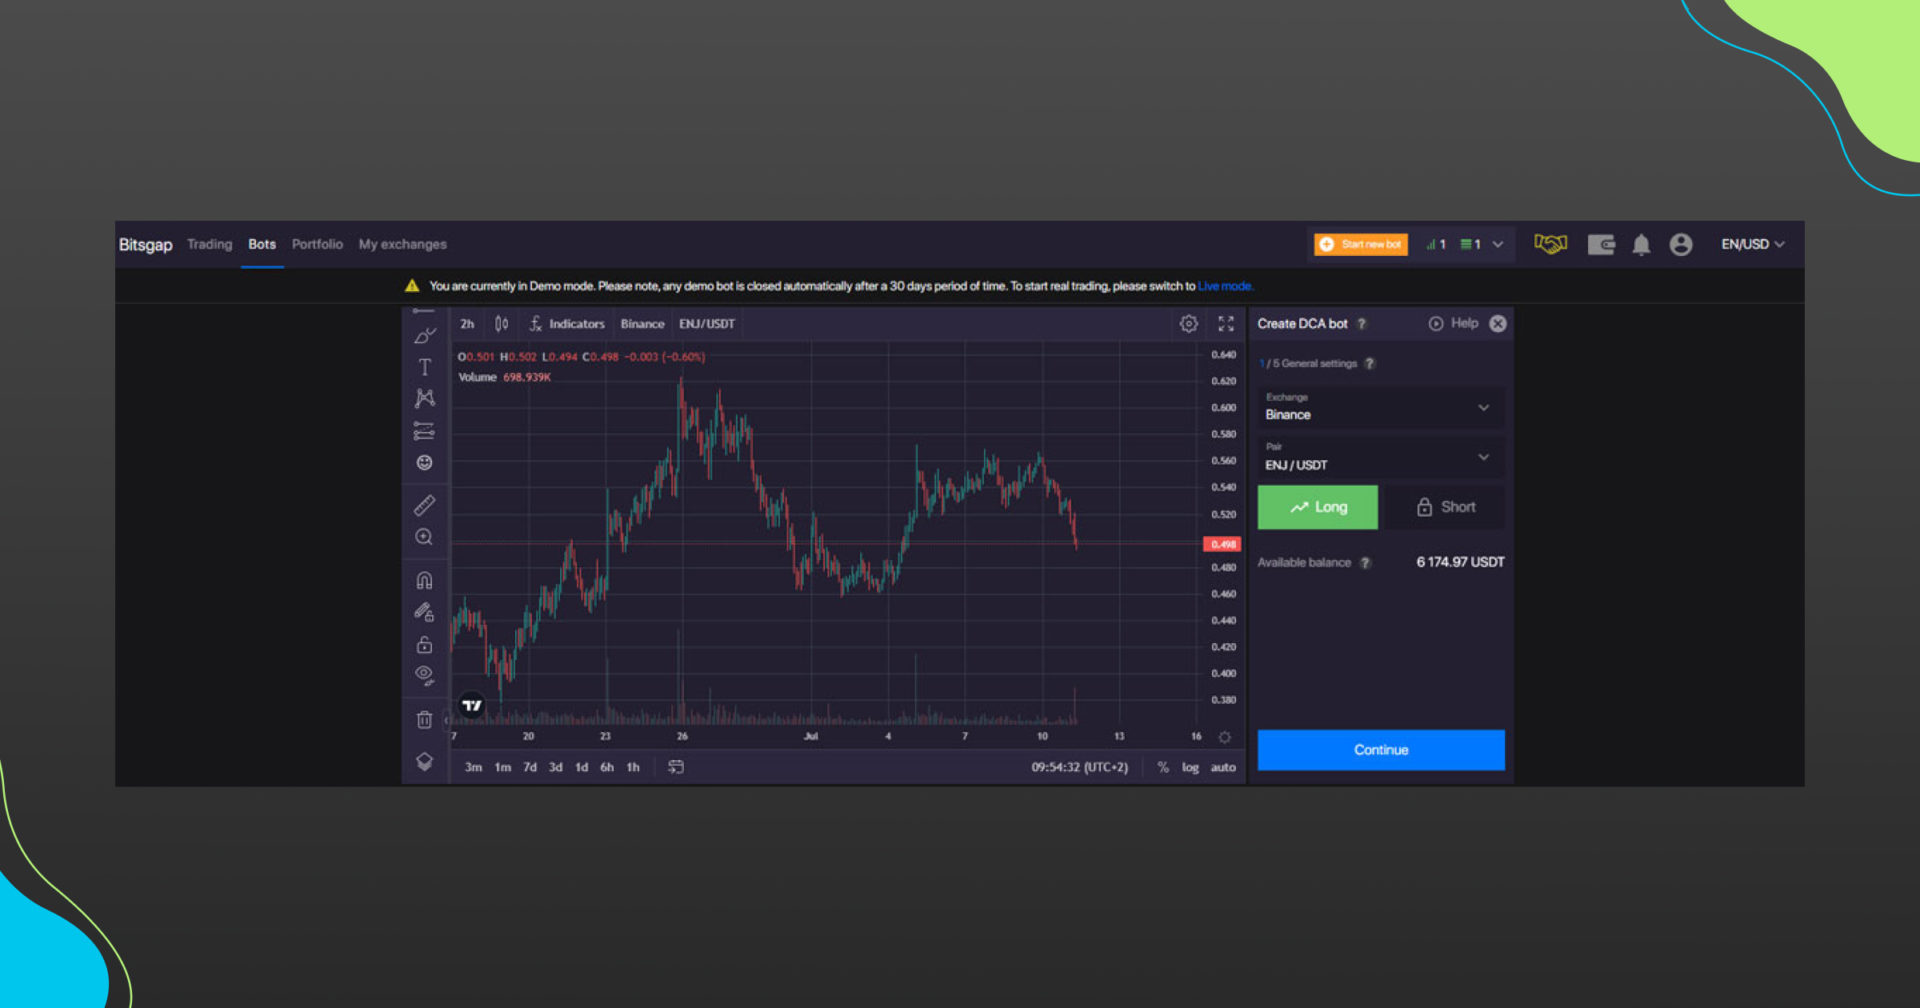The image size is (1920, 1008).
Task: Select the Text drawing tool
Action: 424,367
